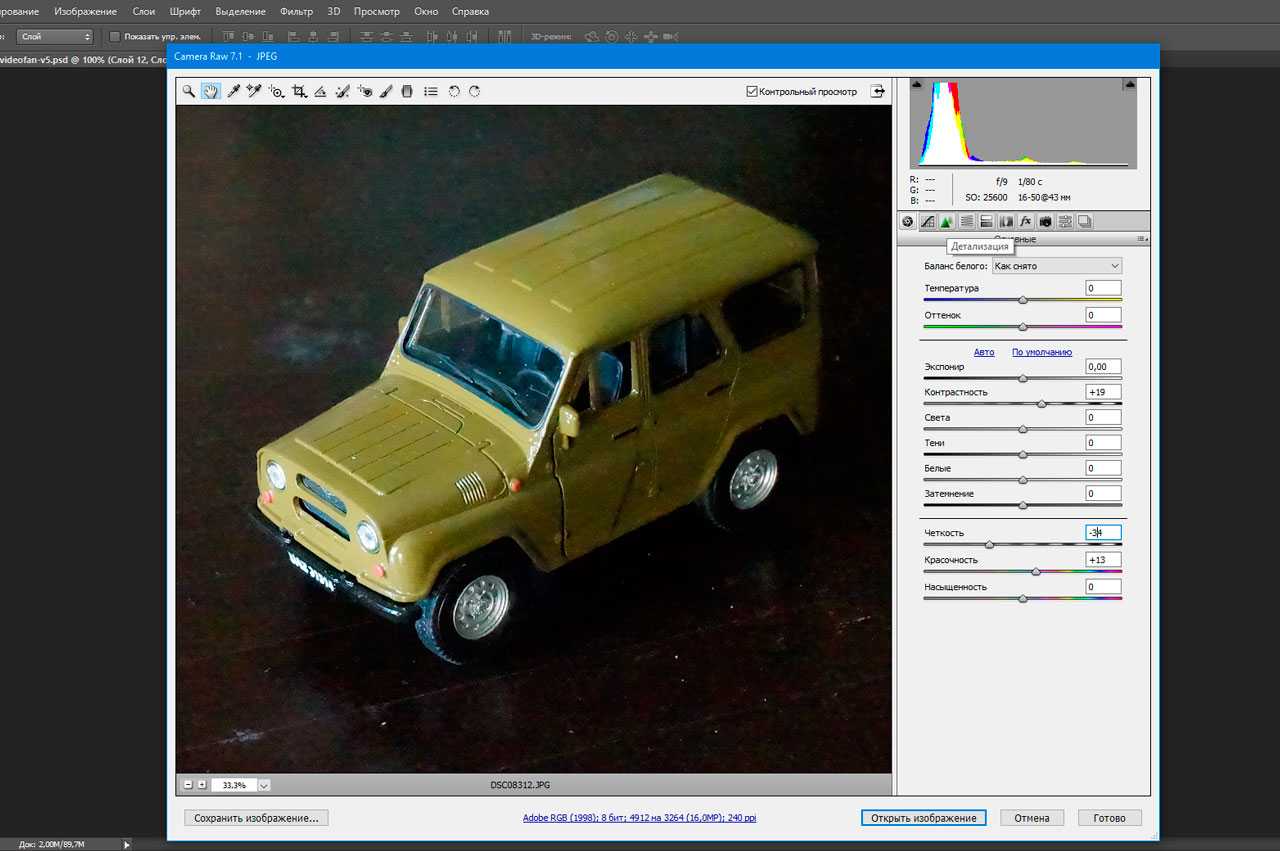Click the Контрастность slider handle
Screen dimensions: 1280x851
pos(1042,404)
